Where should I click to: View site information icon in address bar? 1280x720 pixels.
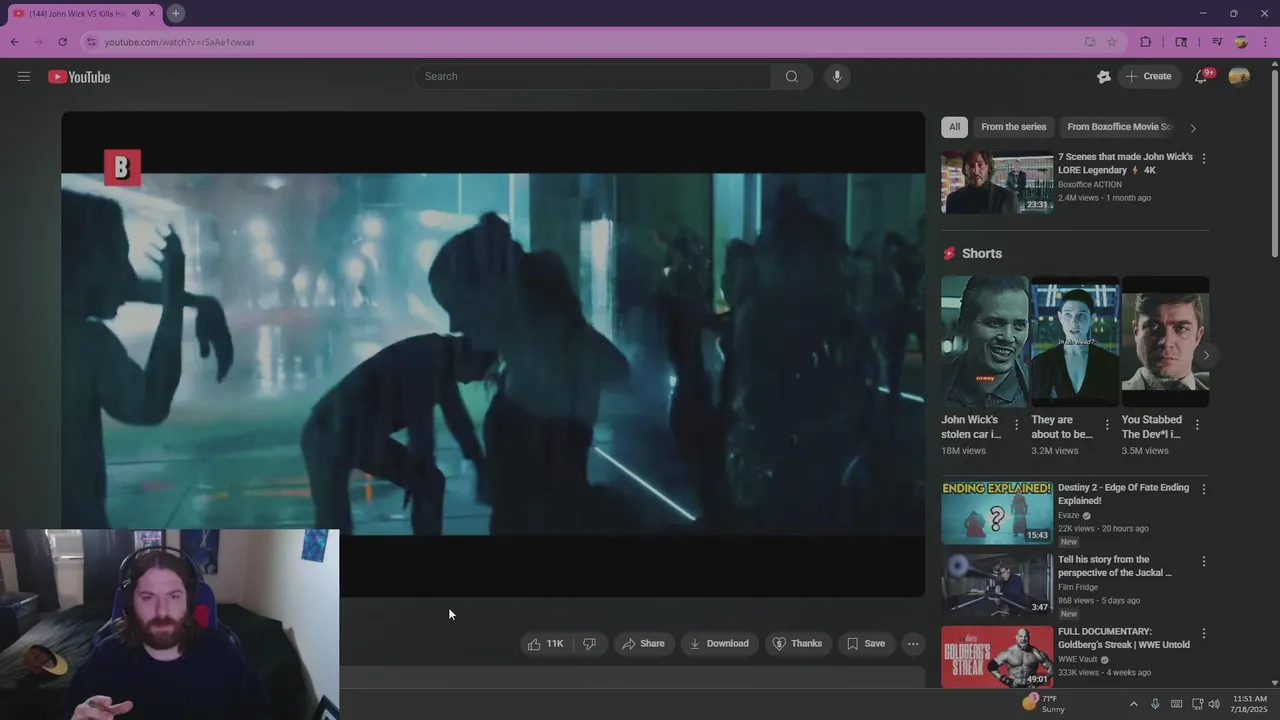(92, 42)
